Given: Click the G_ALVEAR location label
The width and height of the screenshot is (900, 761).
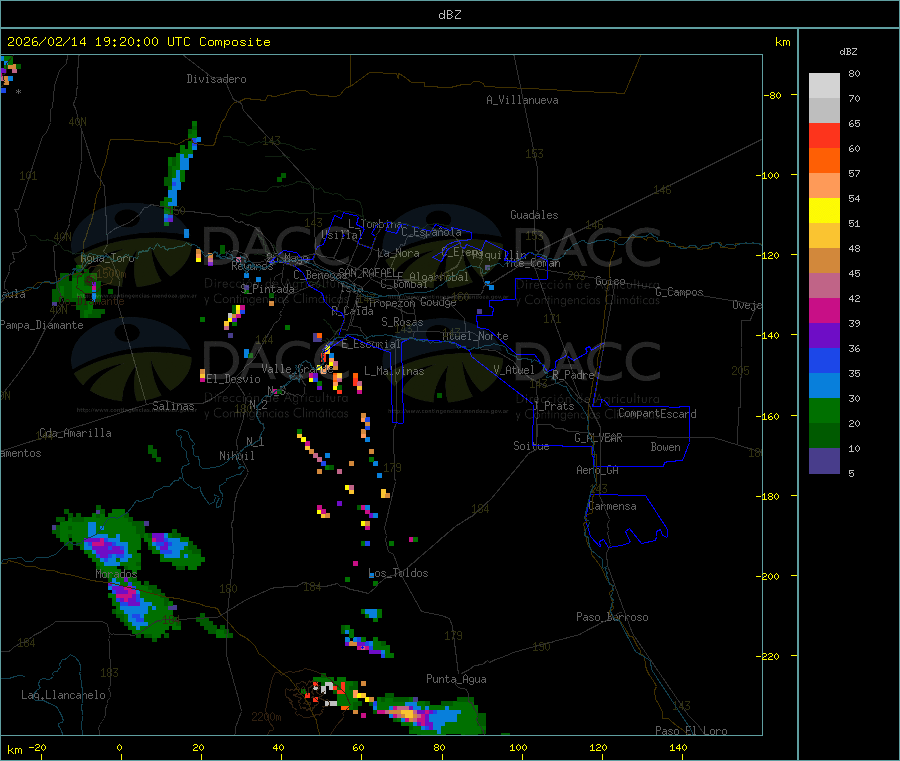Looking at the screenshot, I should tap(599, 438).
